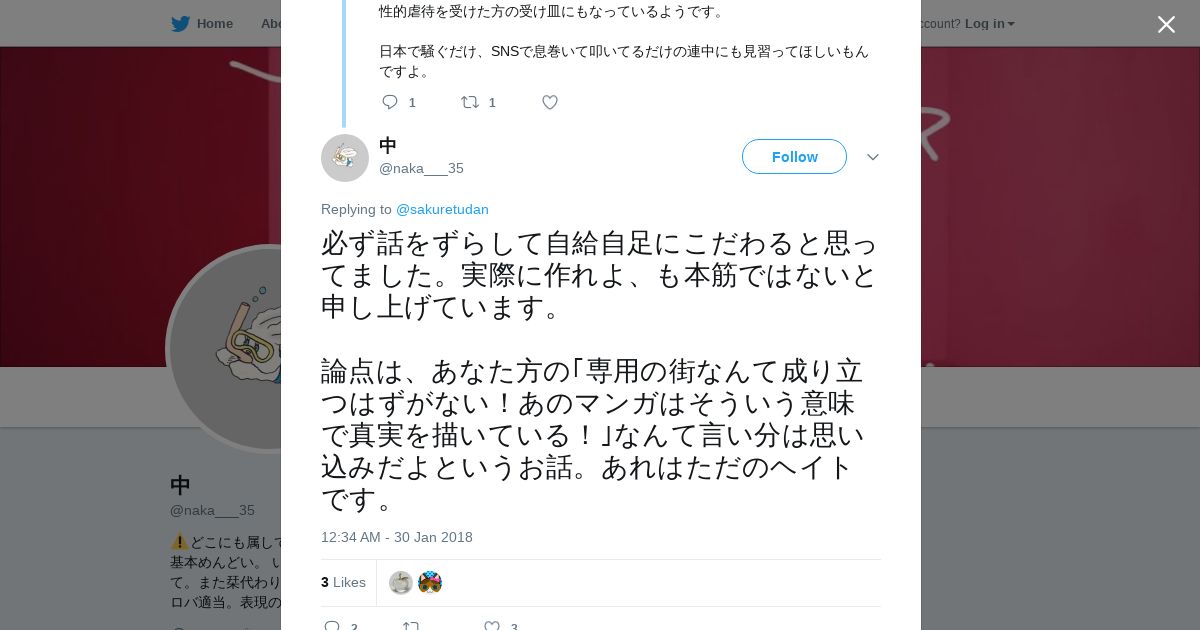Viewport: 1200px width, 630px height.
Task: Open first liker's avatar
Action: pos(401,583)
